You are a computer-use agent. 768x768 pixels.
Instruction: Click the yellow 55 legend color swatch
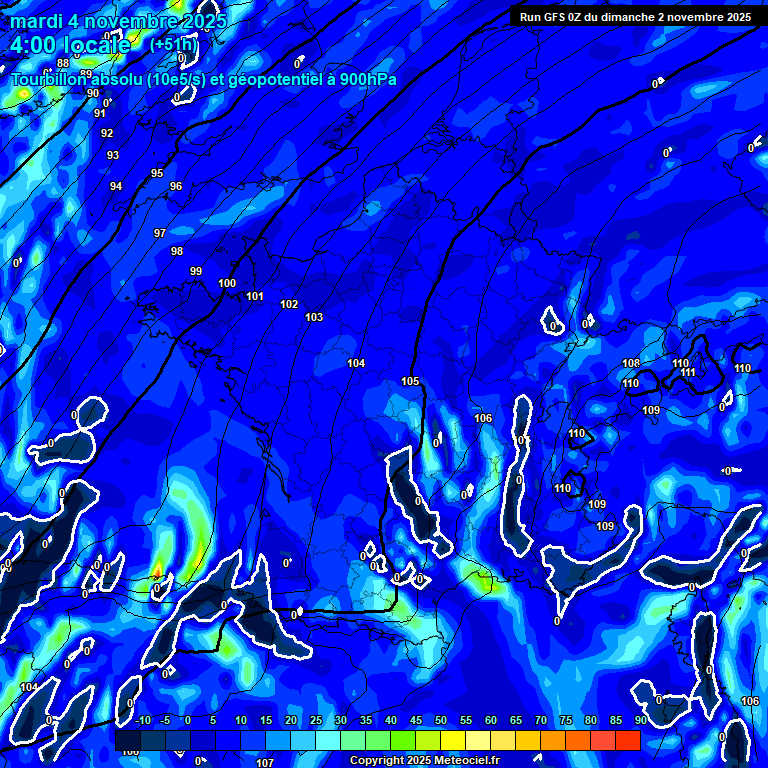pos(453,740)
